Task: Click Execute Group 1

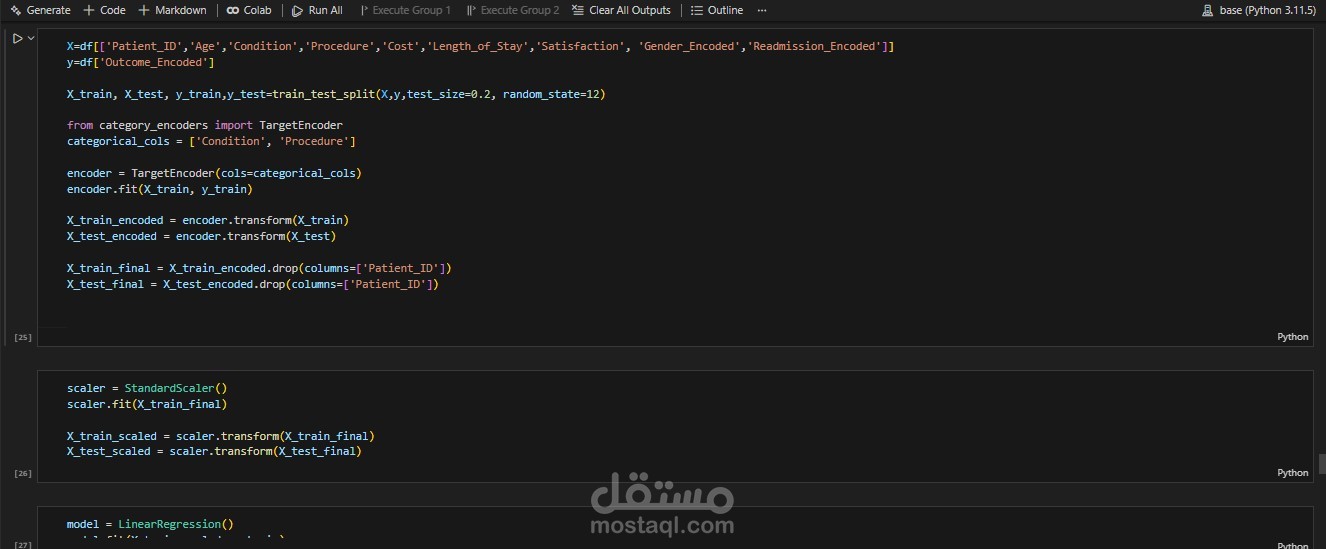Action: tap(405, 10)
